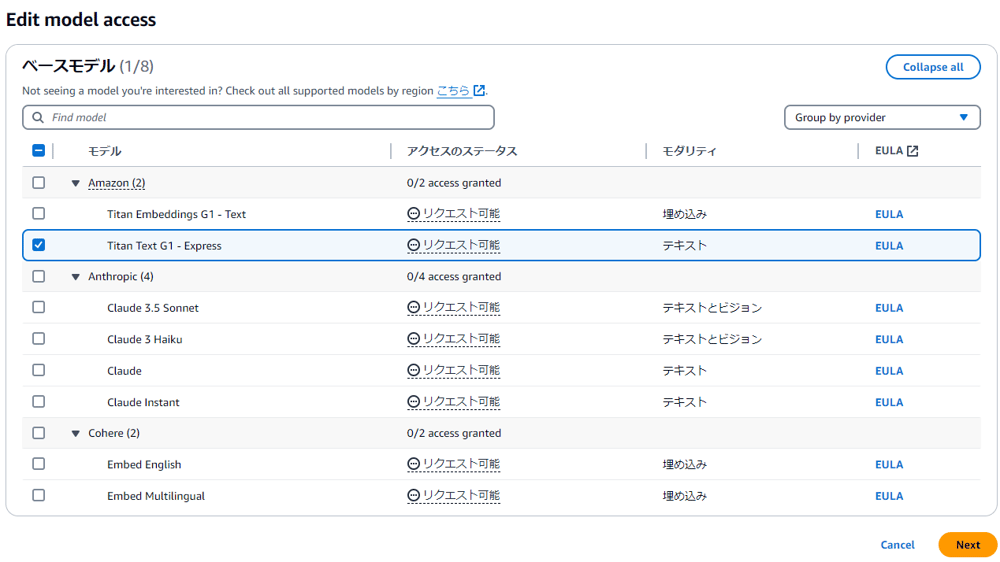The image size is (1000, 562).
Task: Click the search magnifier icon in Find model
Action: pyautogui.click(x=38, y=117)
